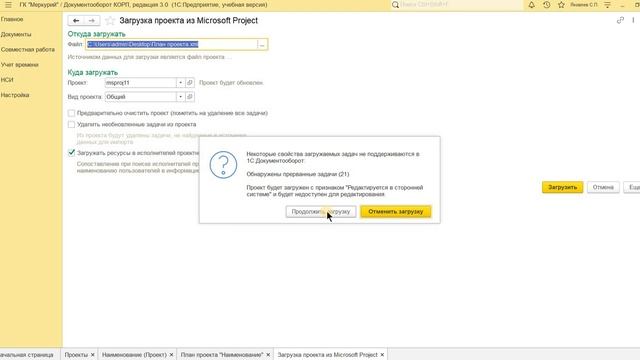Image resolution: width=640 pixels, height=360 pixels.
Task: Open the Учет времени section
Action: (20, 64)
